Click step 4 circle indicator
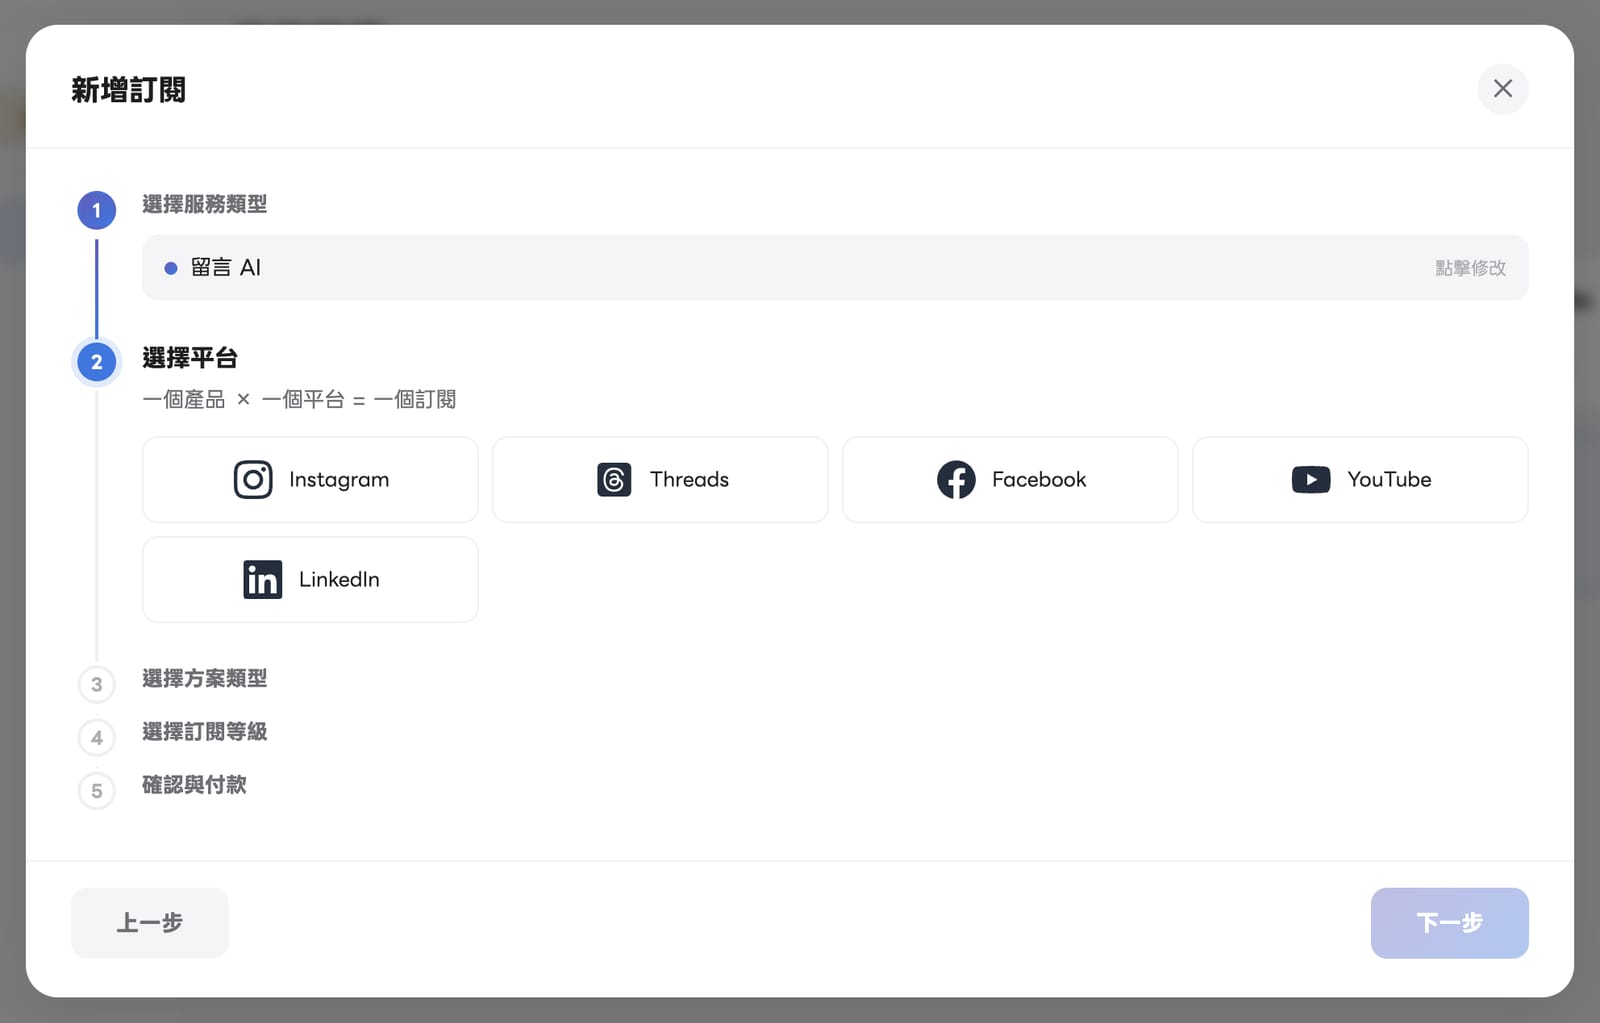1600x1023 pixels. coord(97,738)
